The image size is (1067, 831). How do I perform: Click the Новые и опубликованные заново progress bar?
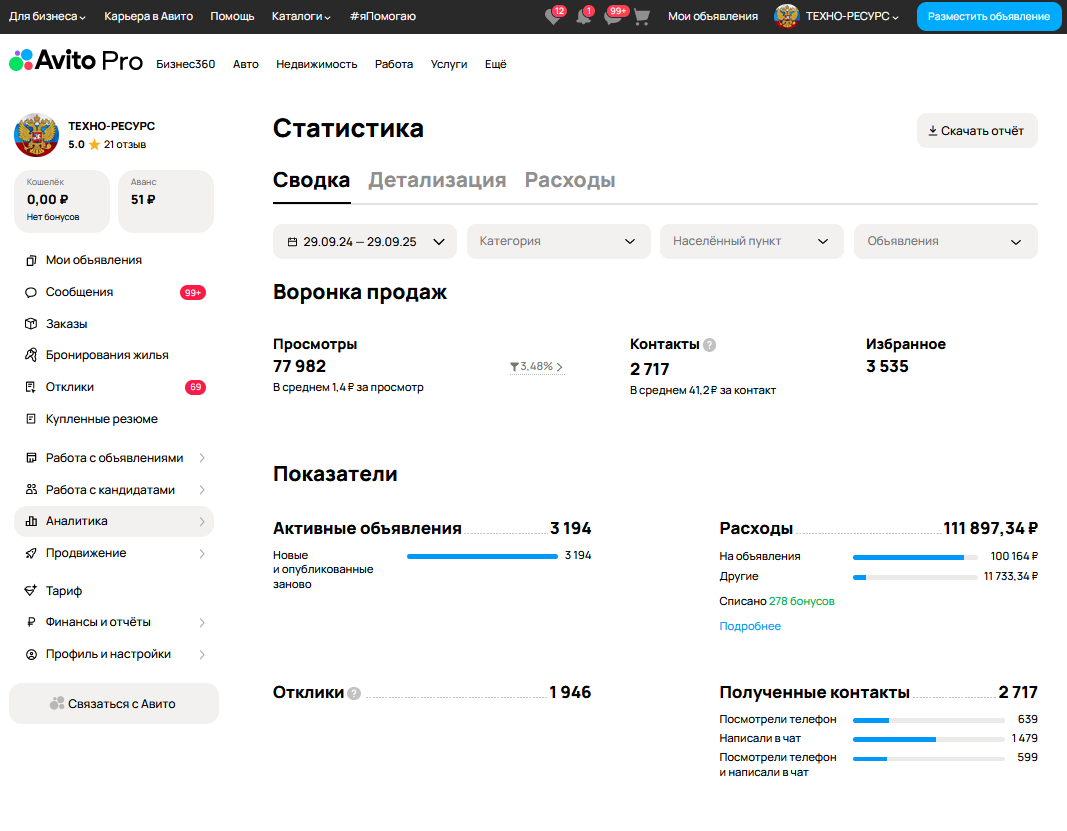click(482, 555)
